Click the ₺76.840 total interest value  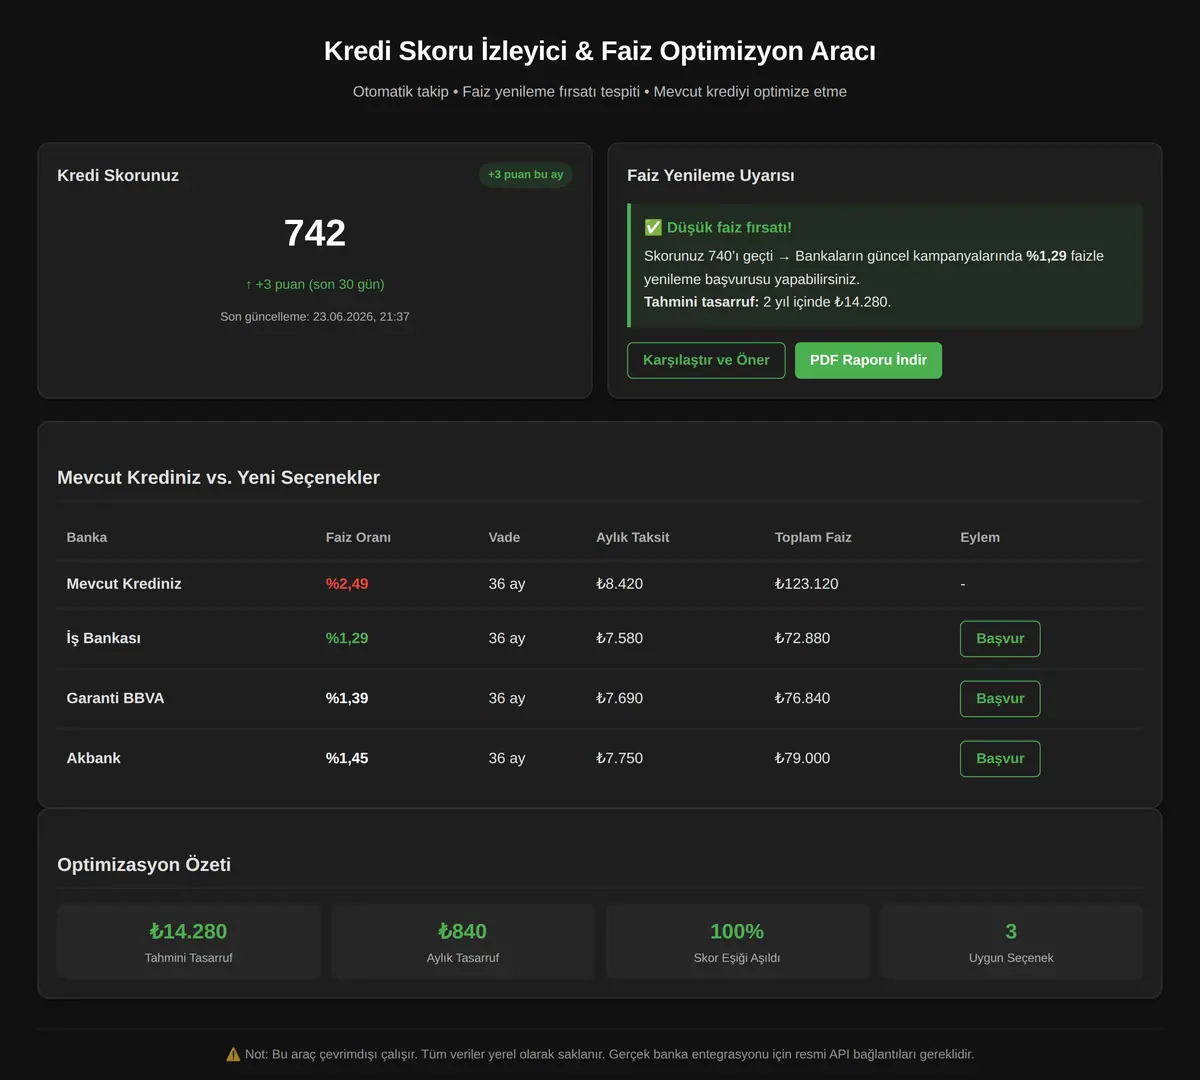pyautogui.click(x=803, y=699)
